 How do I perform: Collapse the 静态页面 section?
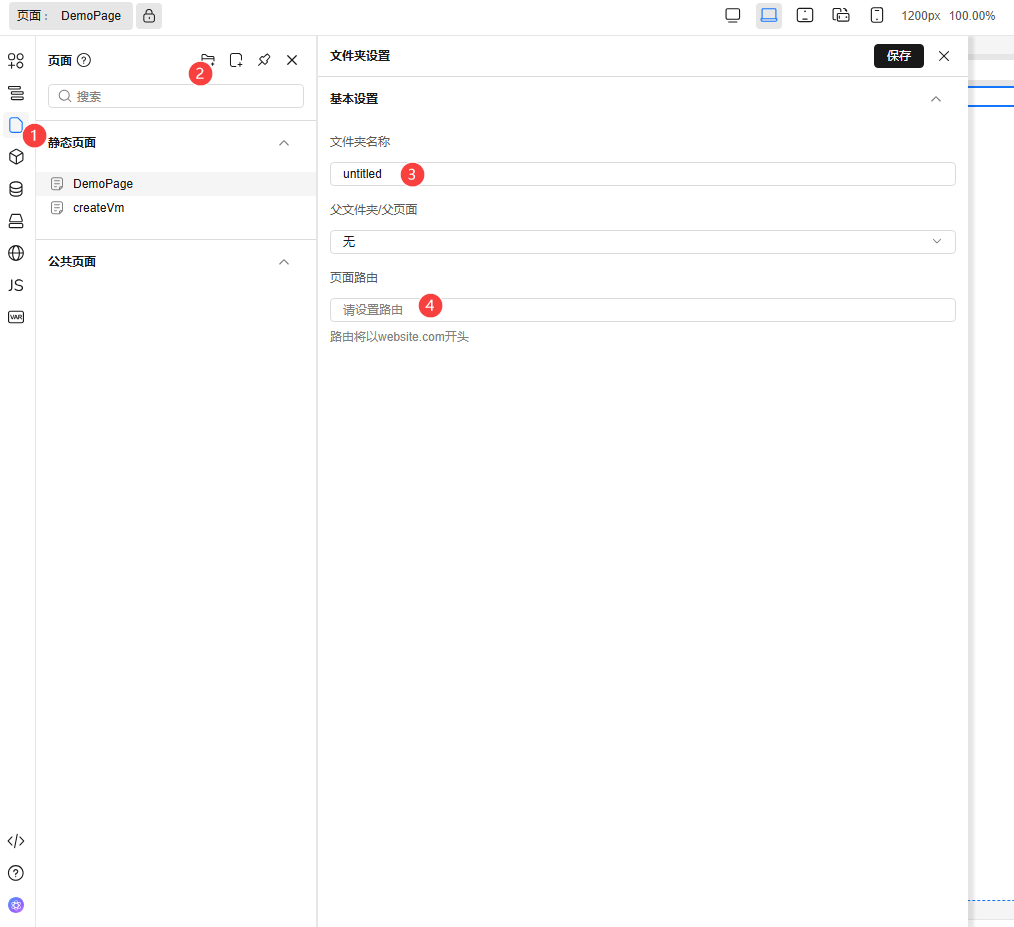pyautogui.click(x=284, y=143)
